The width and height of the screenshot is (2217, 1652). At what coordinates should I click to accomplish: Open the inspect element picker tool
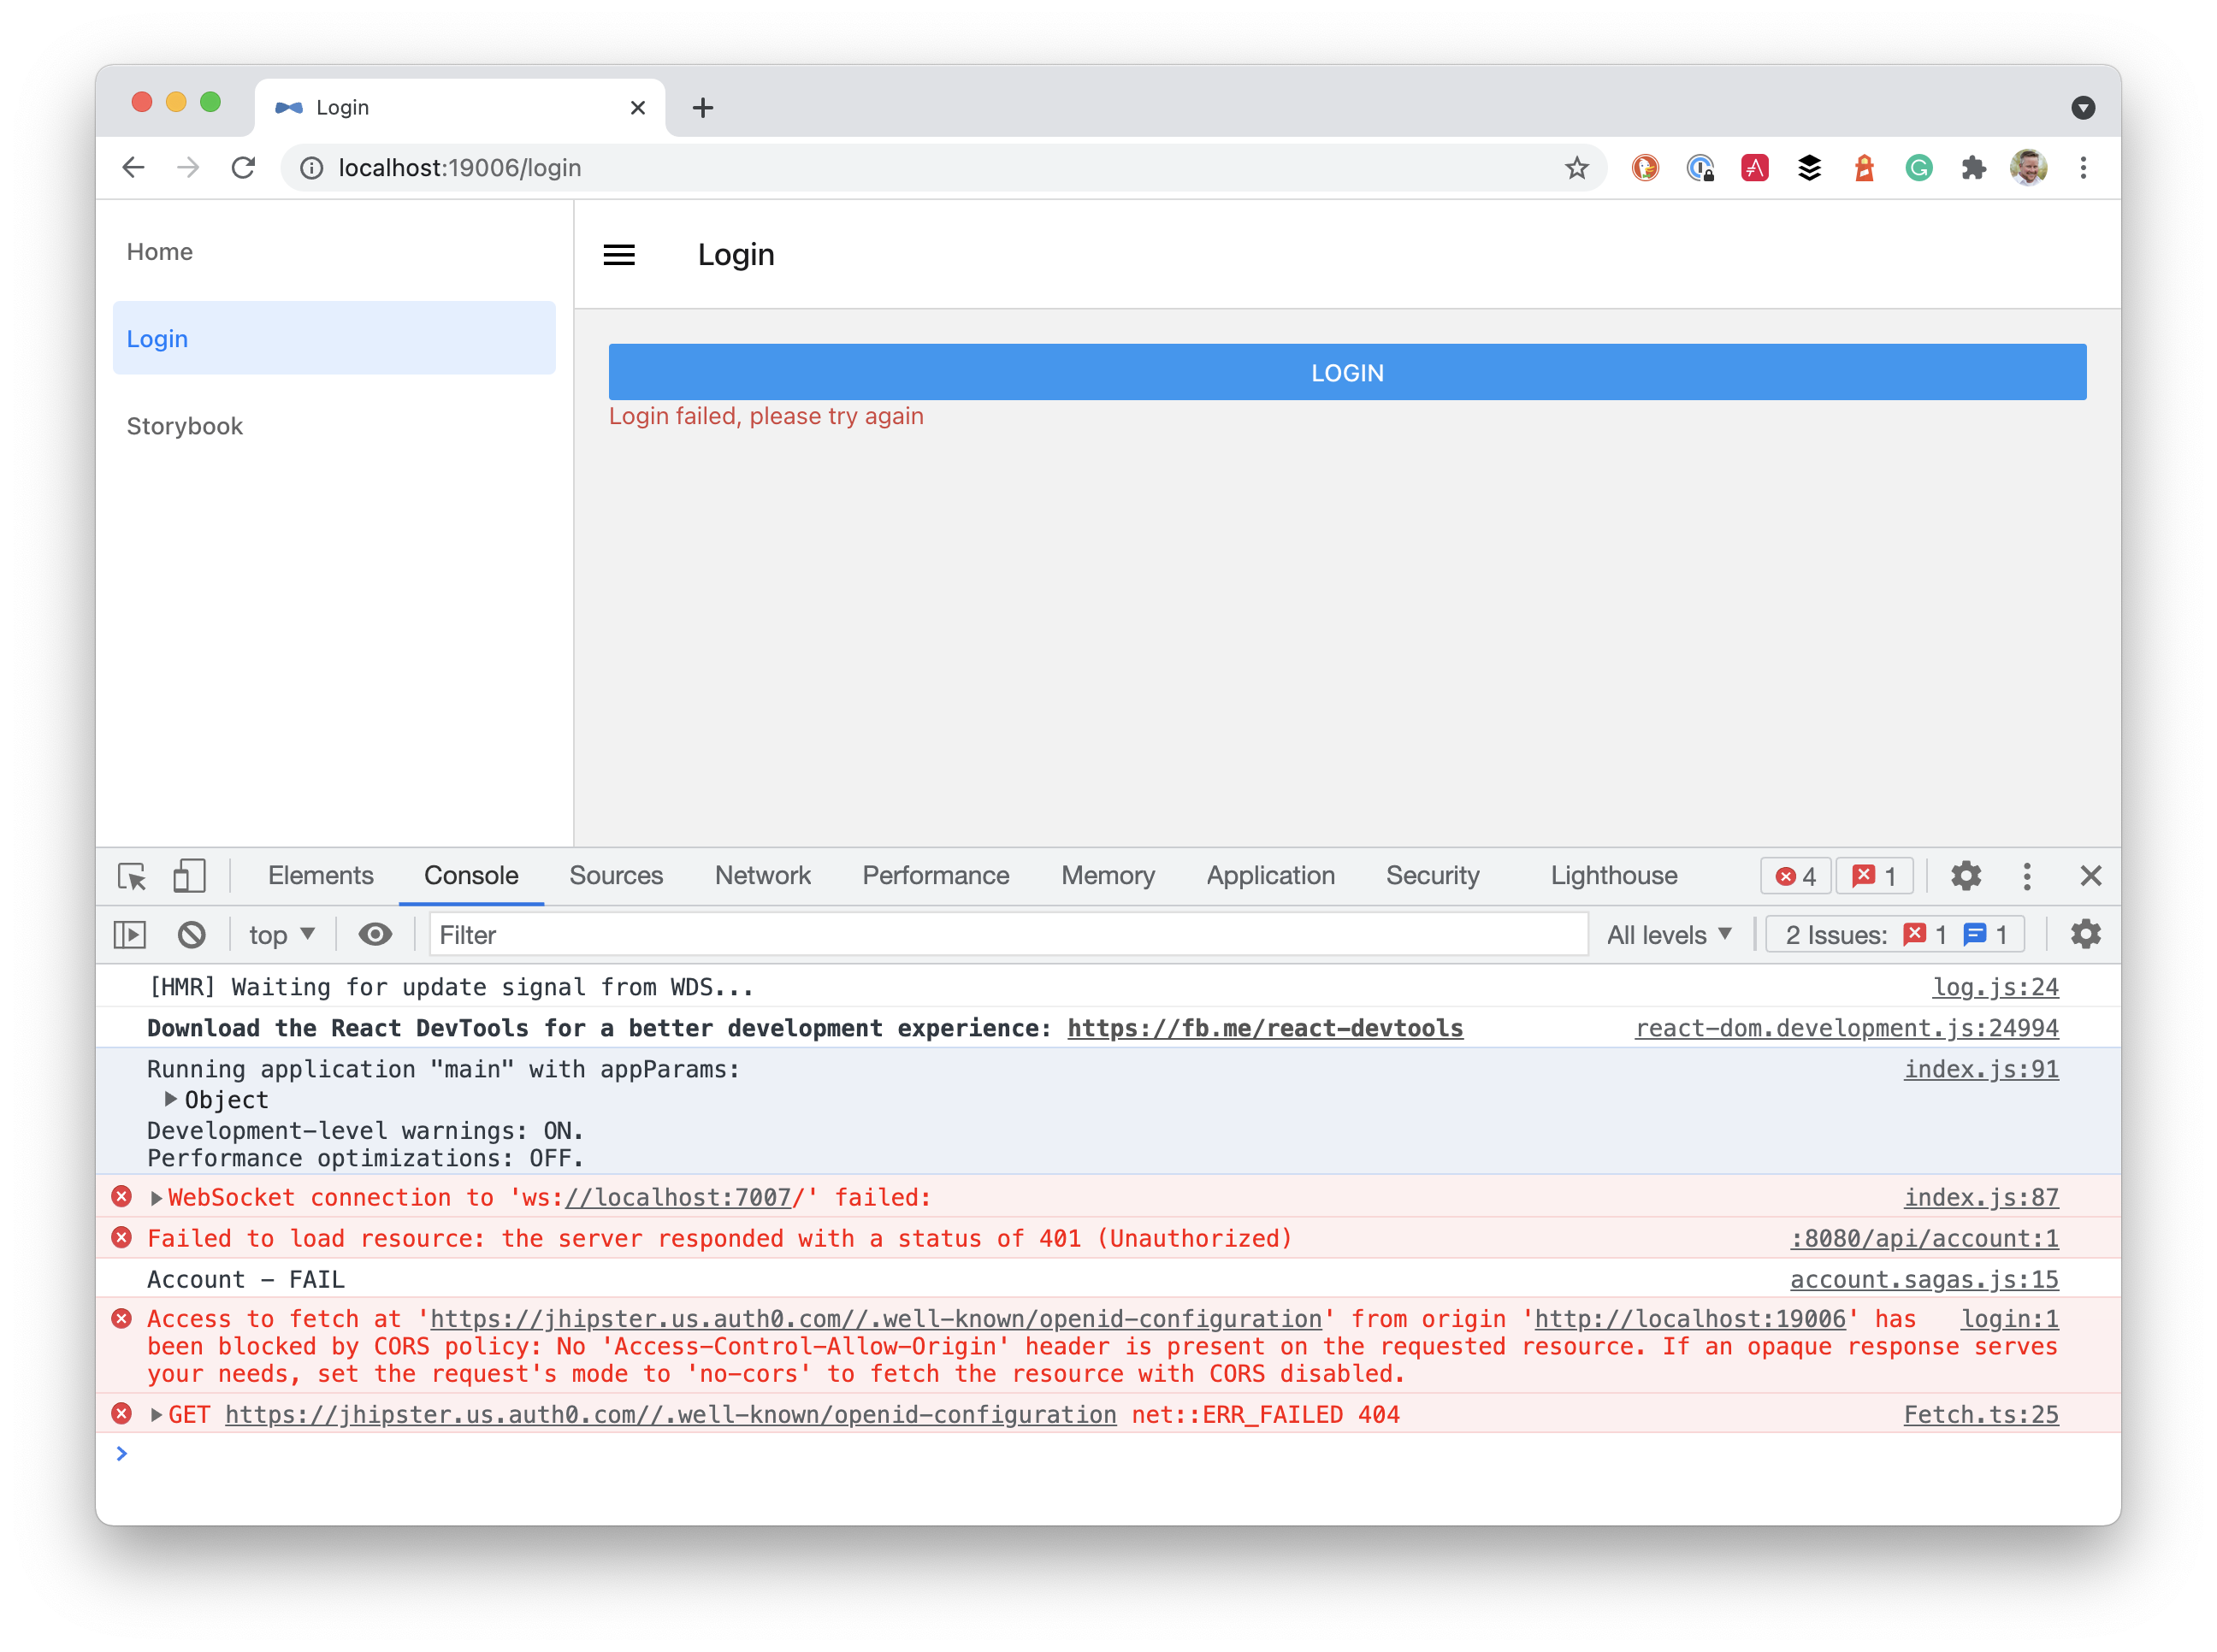pos(132,876)
